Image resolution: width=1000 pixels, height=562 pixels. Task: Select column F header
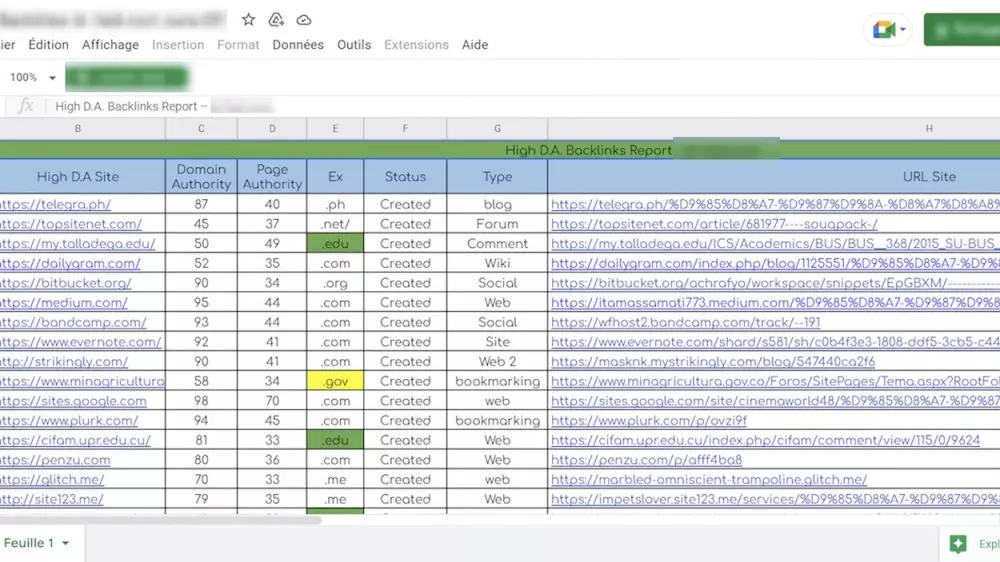[x=405, y=128]
